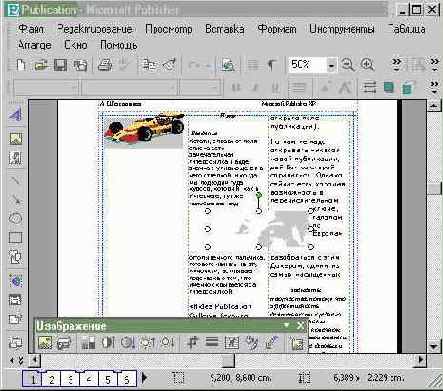This screenshot has width=443, height=391.
Task: Print the publication using printer icon
Action: (105, 65)
